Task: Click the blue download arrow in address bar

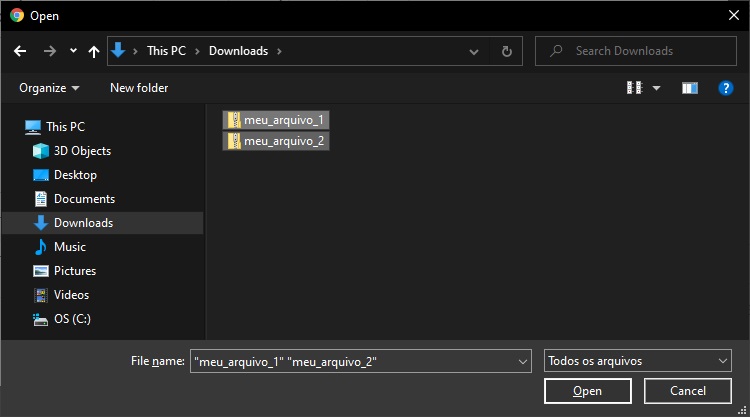Action: coord(118,50)
